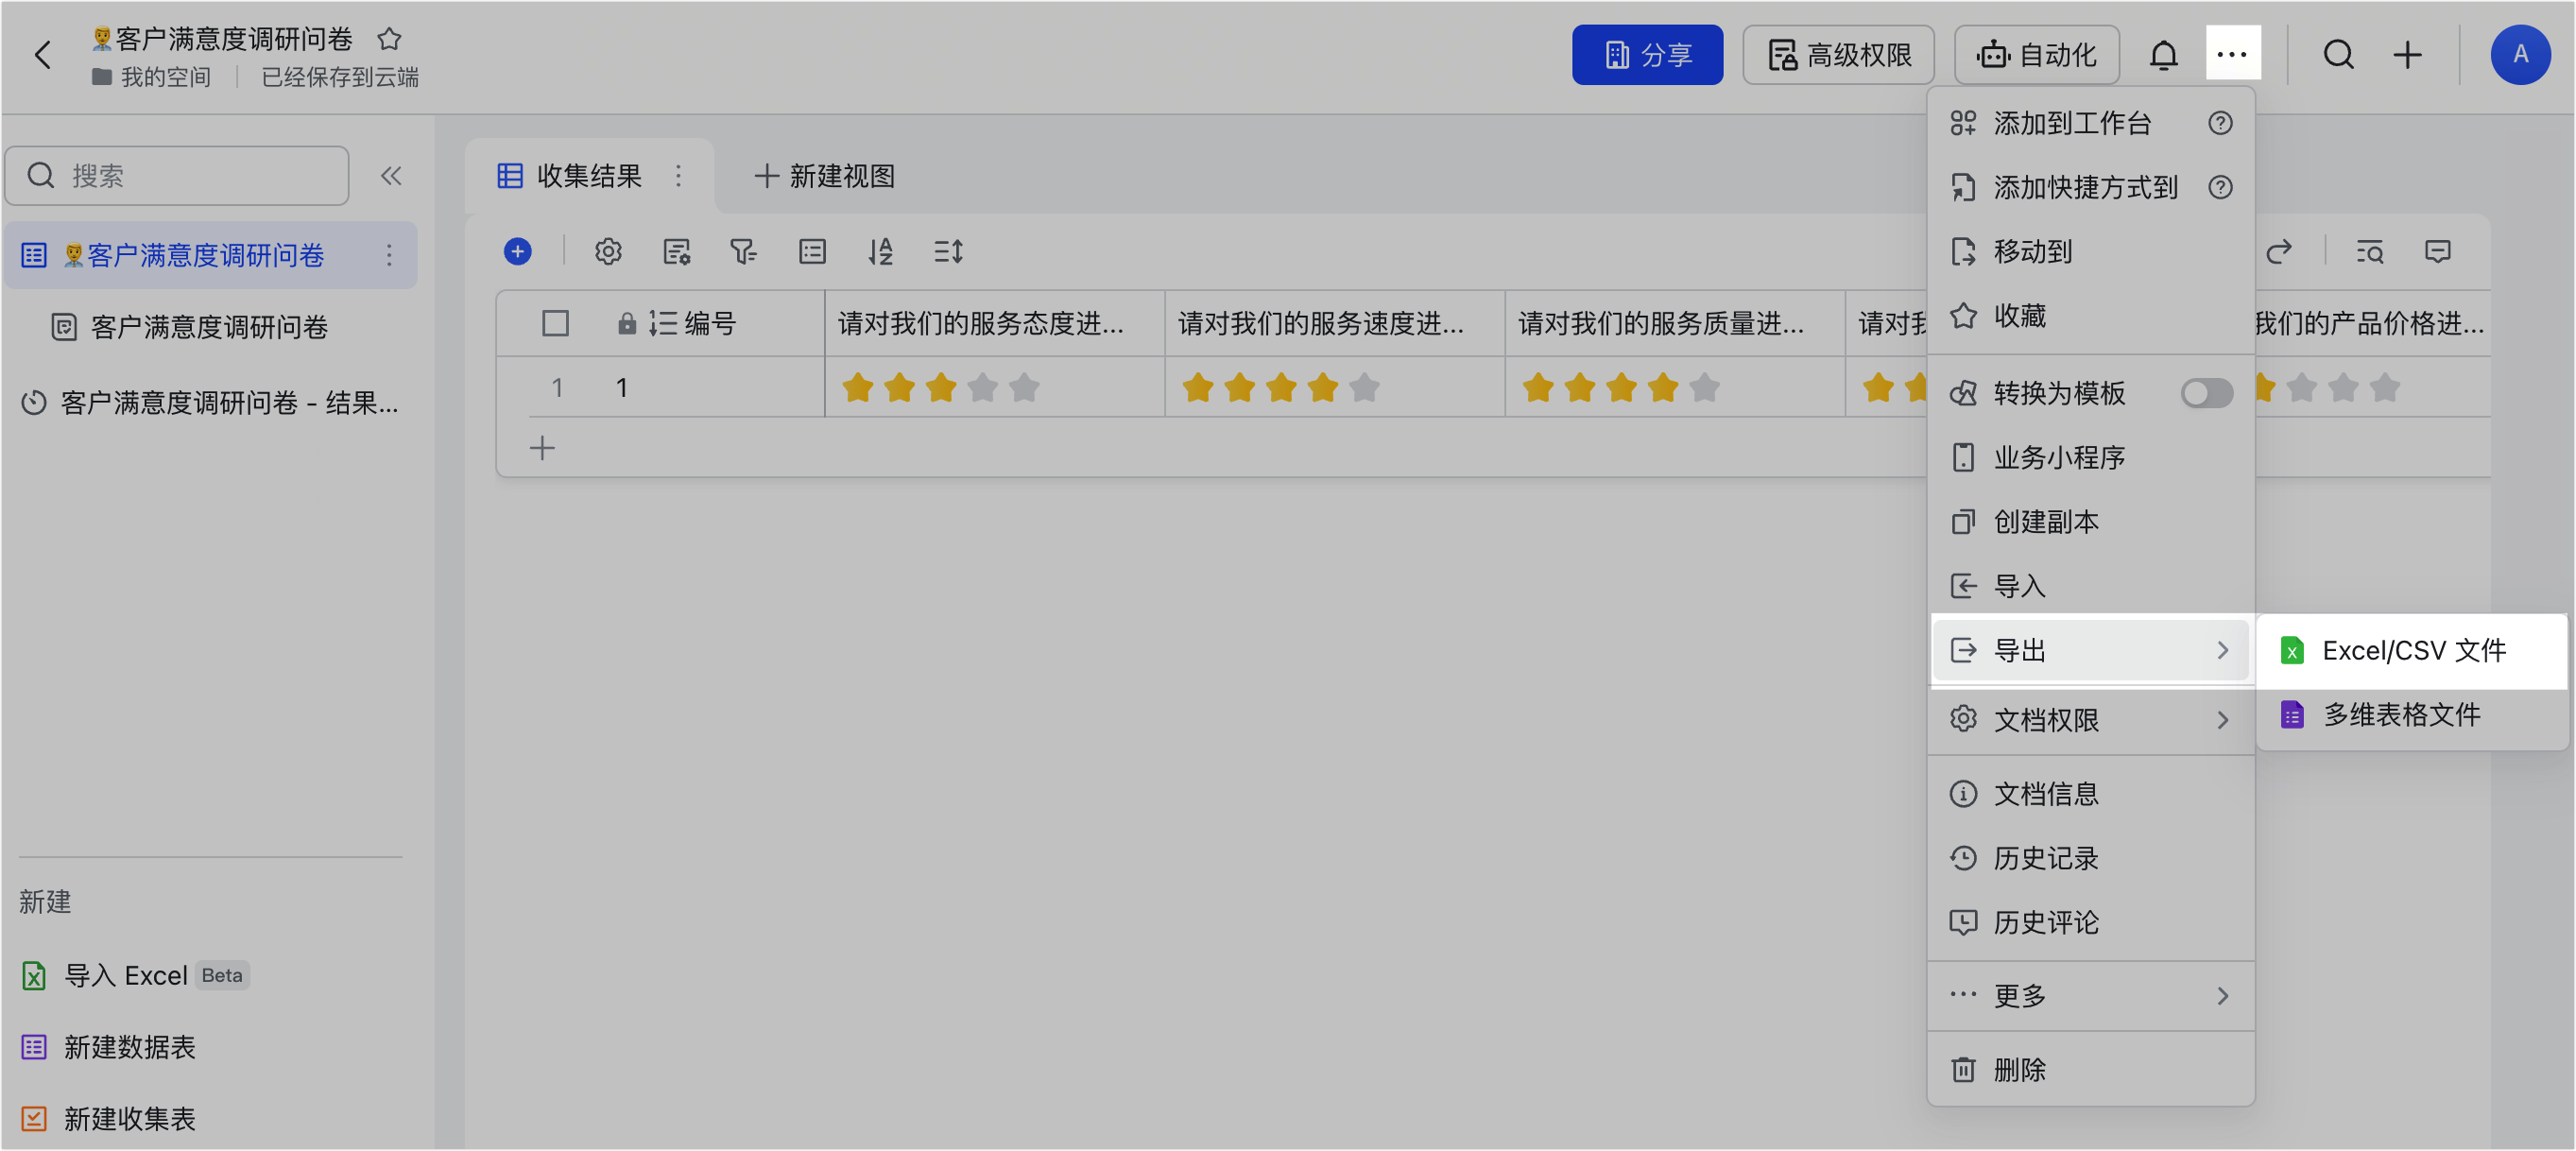
Task: Open row height adjustment tool
Action: (948, 252)
